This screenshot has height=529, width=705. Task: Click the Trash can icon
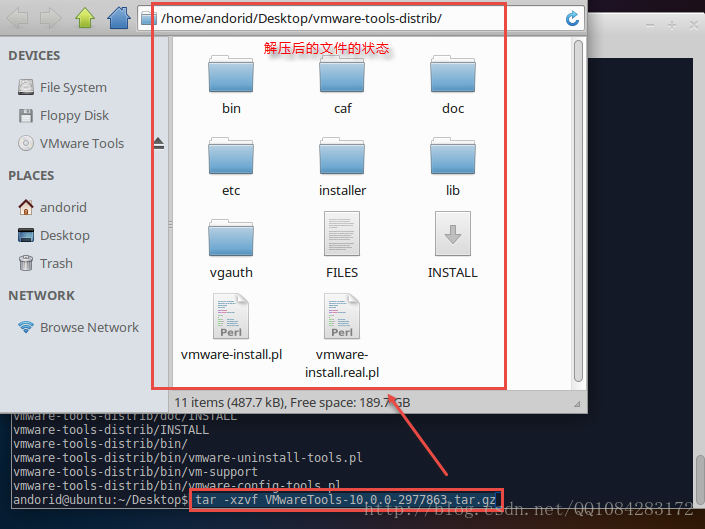[26, 263]
